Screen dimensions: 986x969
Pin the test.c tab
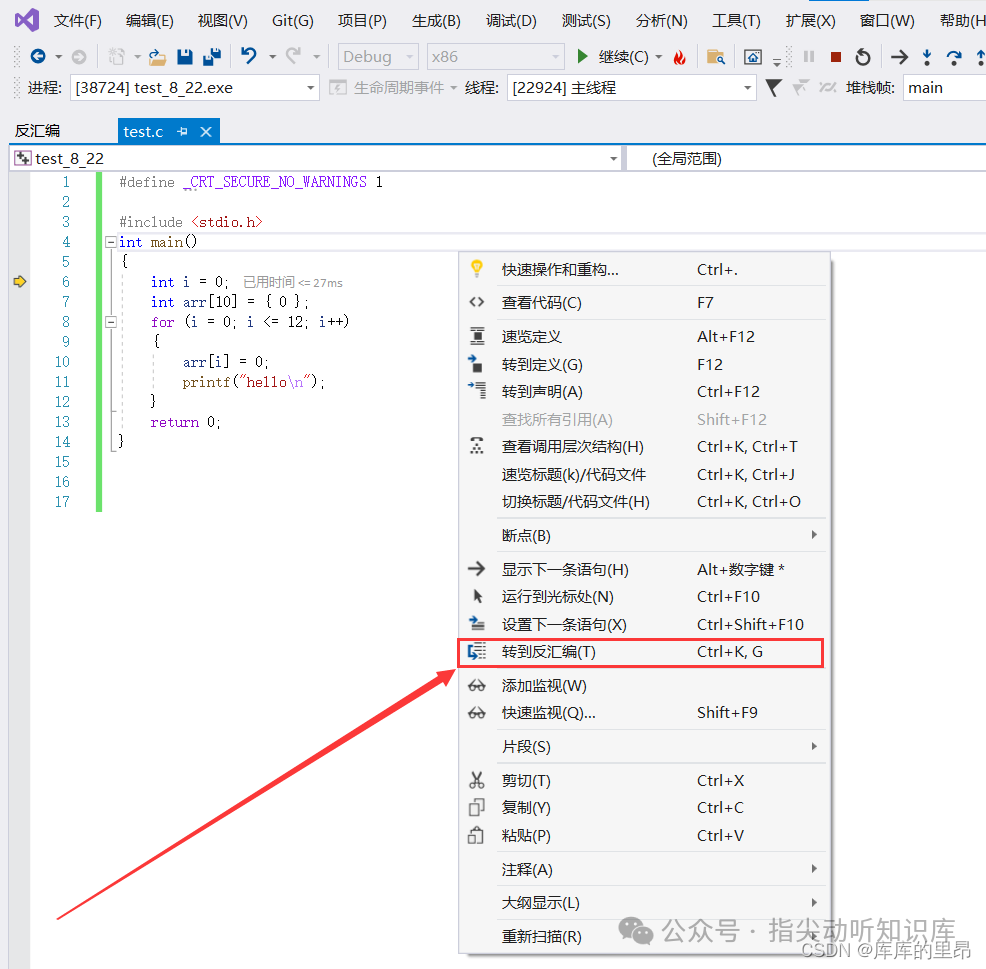tap(183, 132)
